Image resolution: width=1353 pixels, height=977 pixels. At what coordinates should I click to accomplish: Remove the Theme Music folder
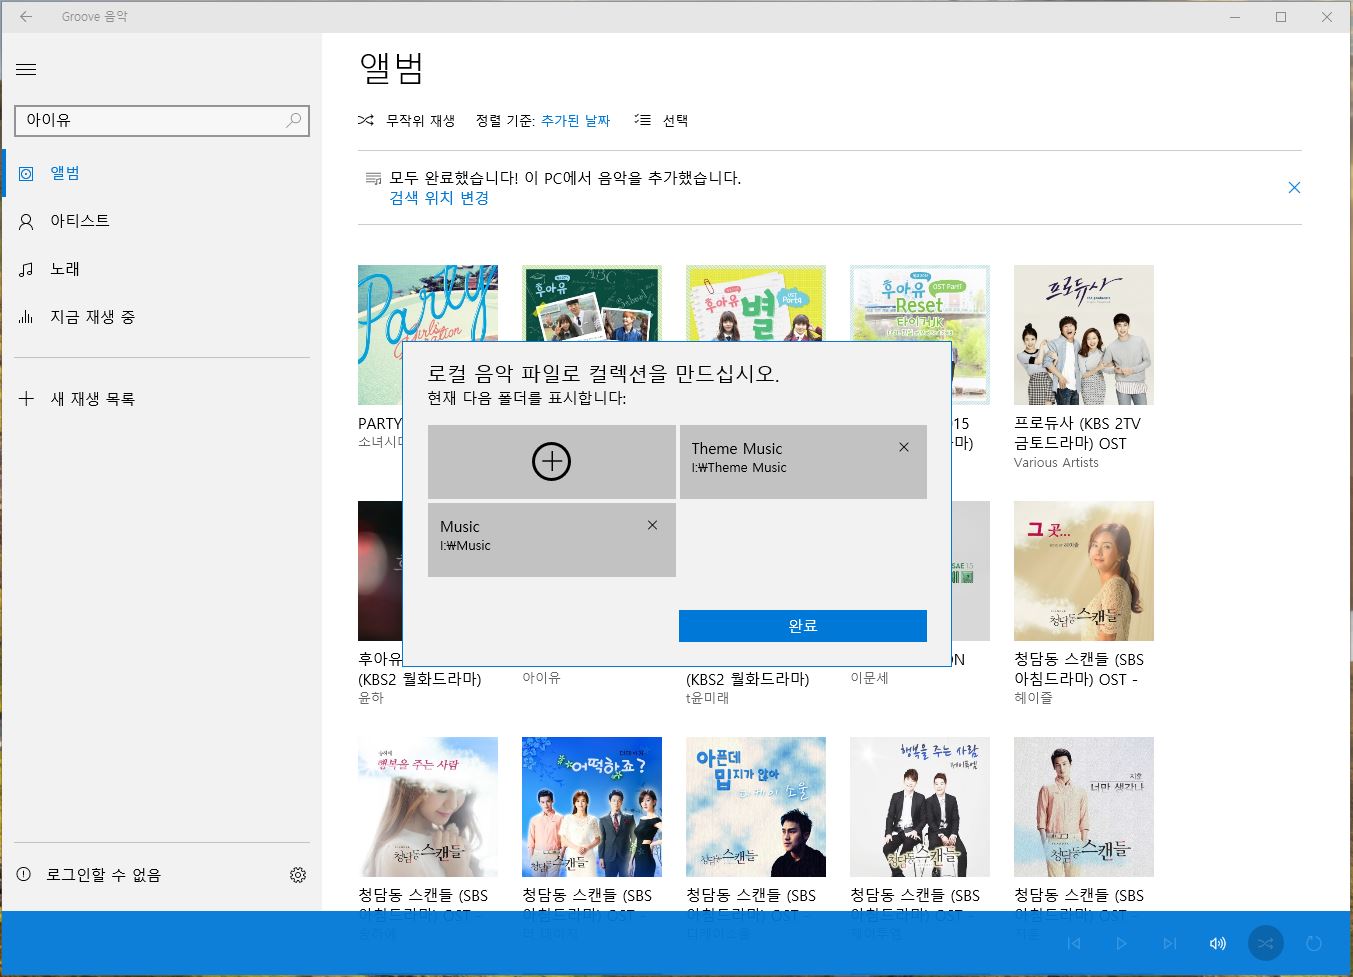[904, 447]
